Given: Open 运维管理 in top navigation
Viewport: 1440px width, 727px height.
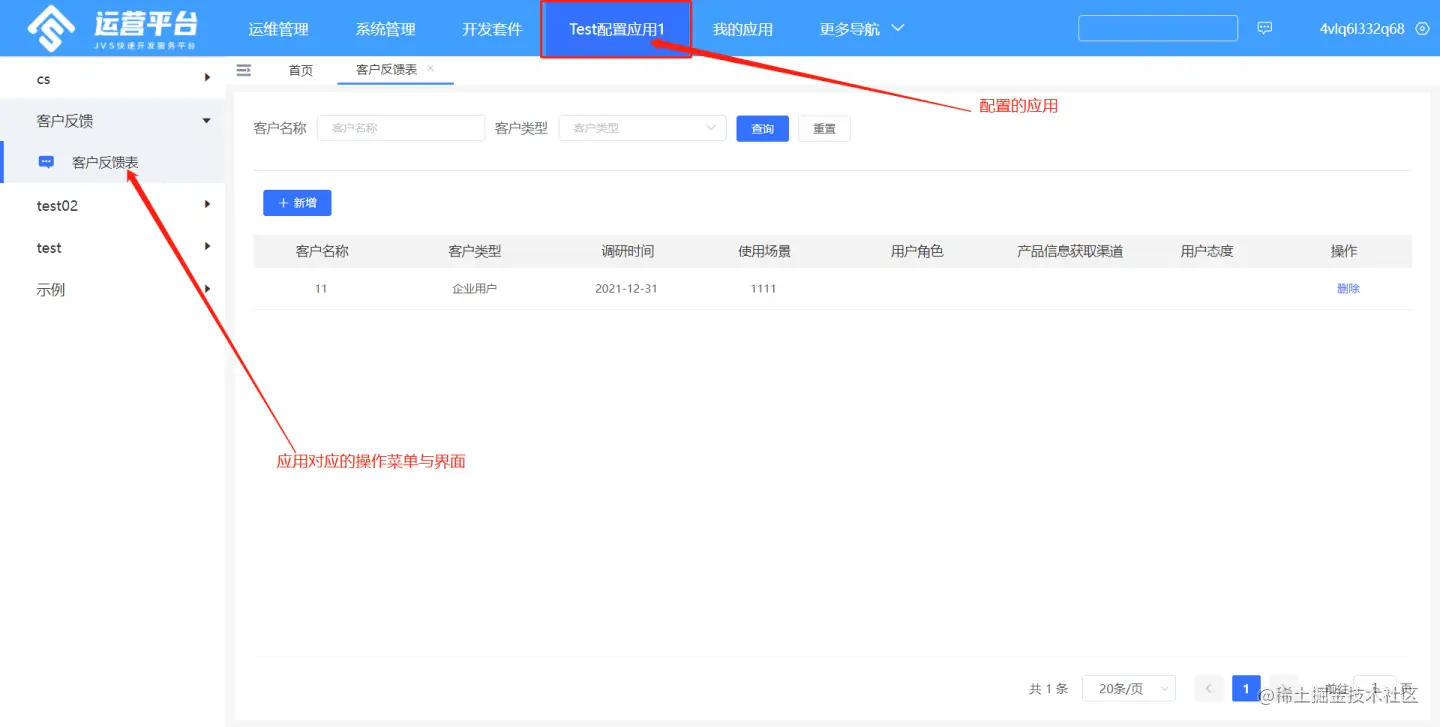Looking at the screenshot, I should coord(279,29).
